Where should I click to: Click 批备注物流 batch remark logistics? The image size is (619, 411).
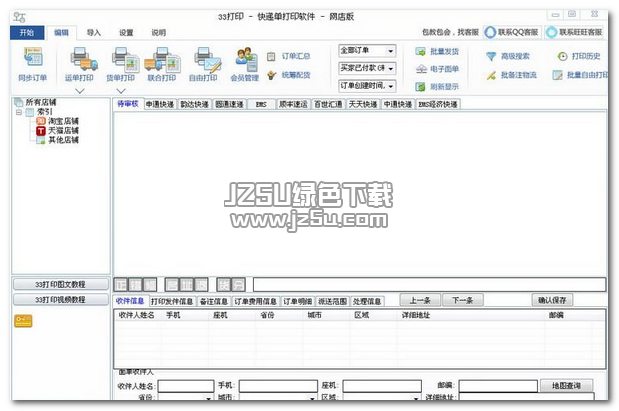[511, 75]
